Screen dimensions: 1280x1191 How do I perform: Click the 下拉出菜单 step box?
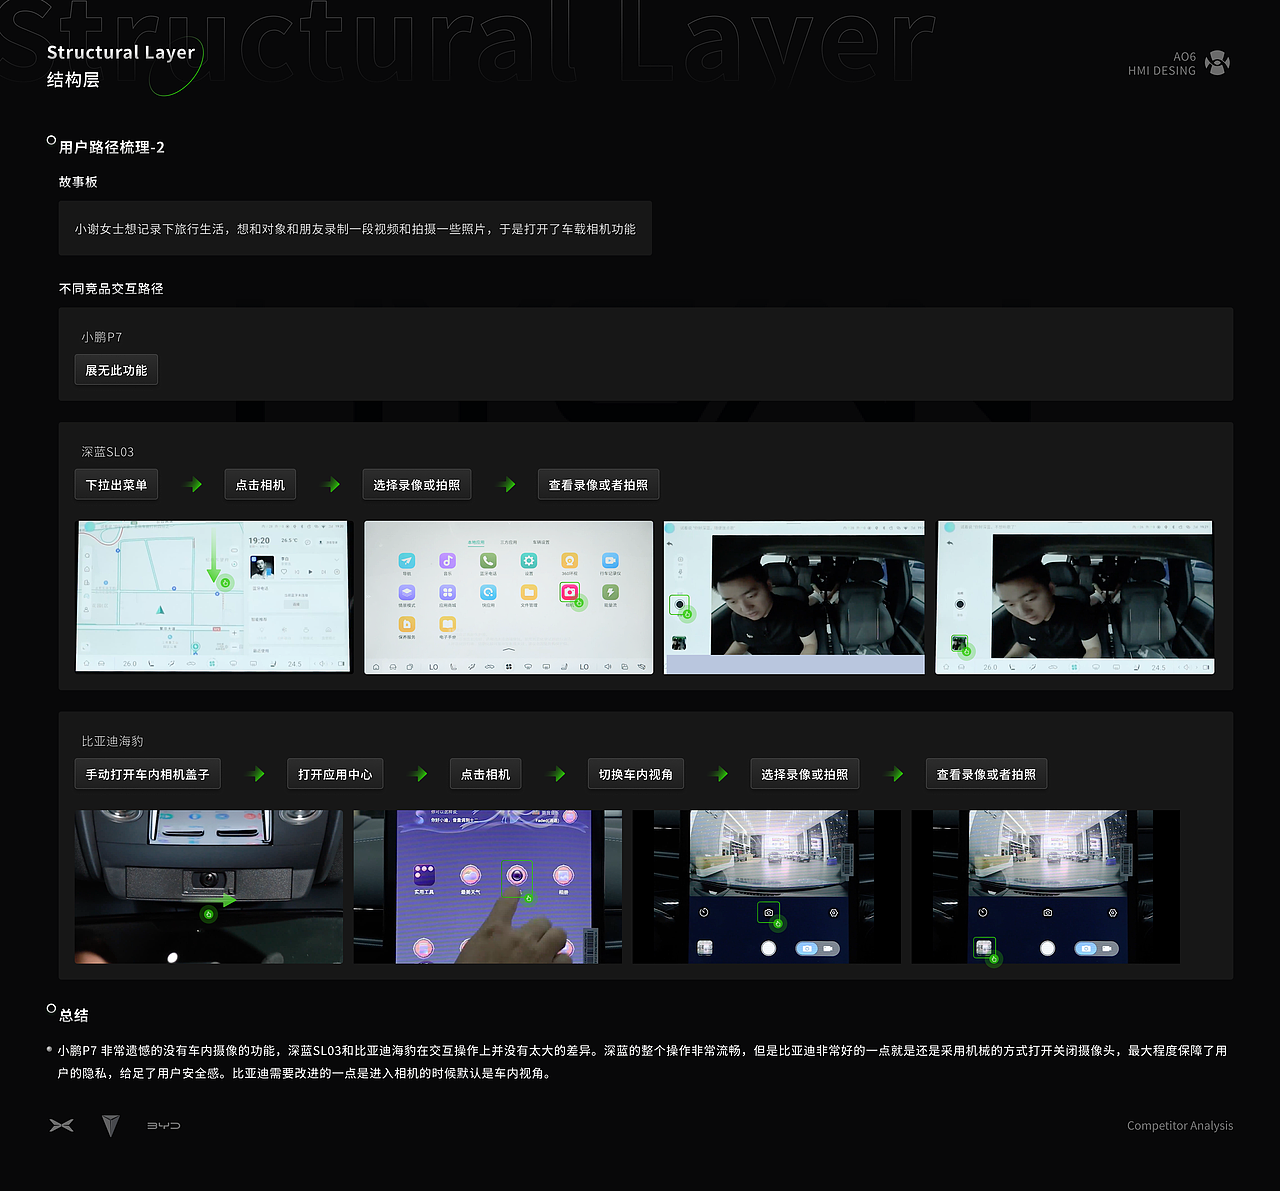[116, 485]
